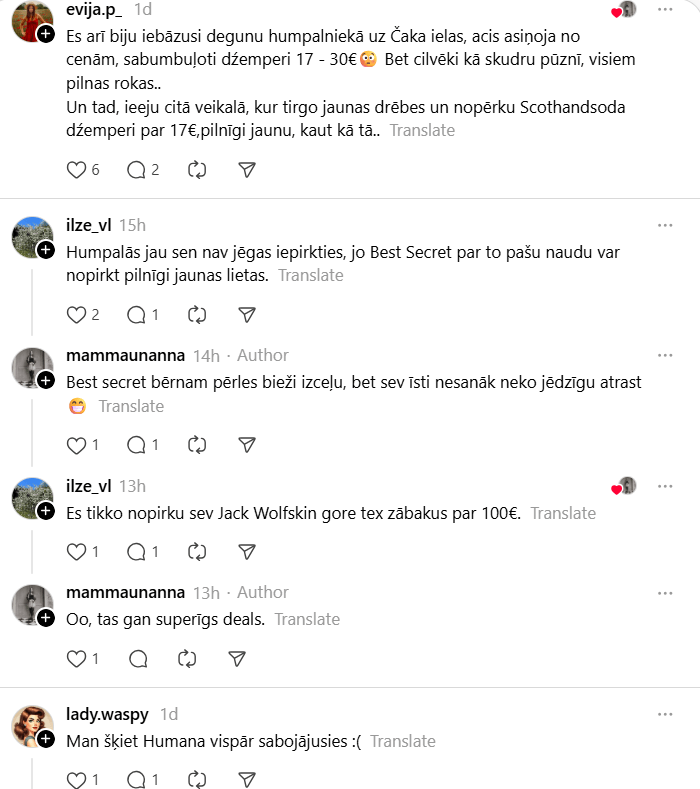The height and width of the screenshot is (789, 700).
Task: Share evija.p_'s comment via paper plane
Action: 247,170
